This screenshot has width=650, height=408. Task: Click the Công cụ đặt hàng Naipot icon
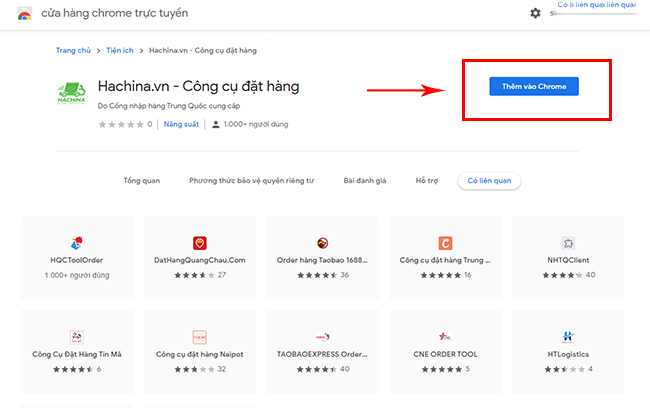pos(200,337)
